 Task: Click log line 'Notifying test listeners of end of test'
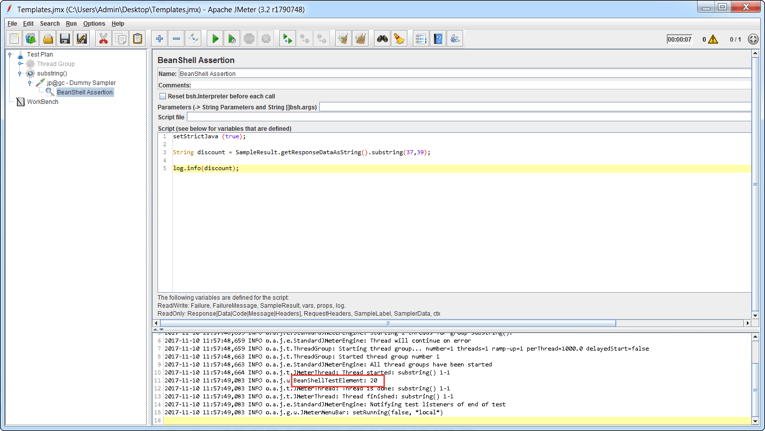pos(335,405)
